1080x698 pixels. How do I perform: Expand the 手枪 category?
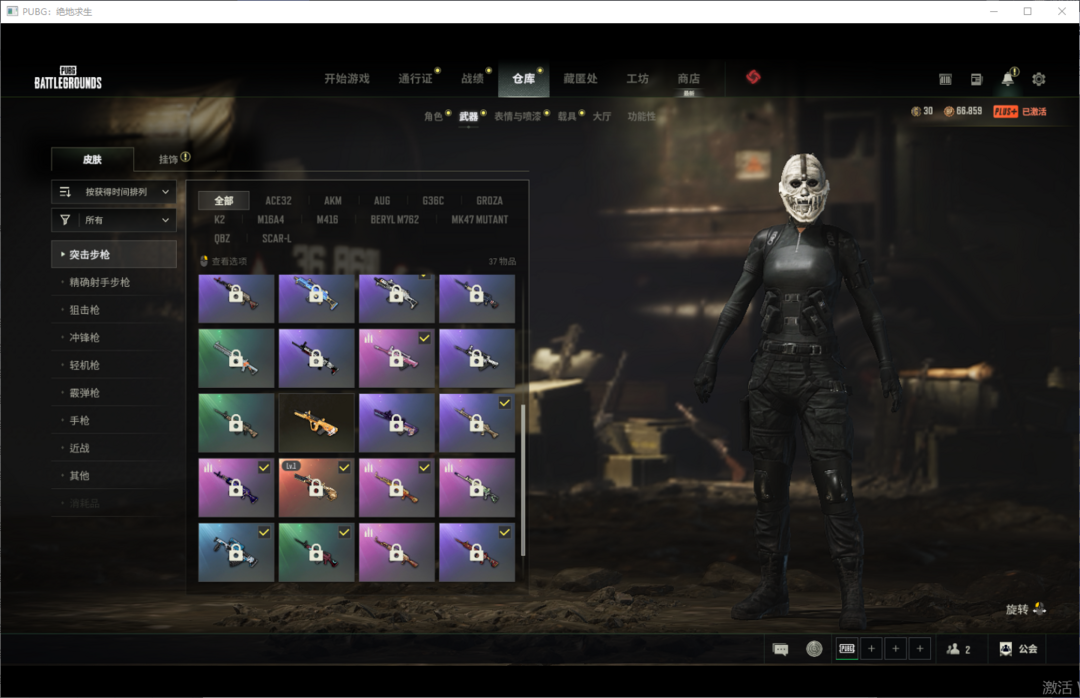pyautogui.click(x=114, y=420)
